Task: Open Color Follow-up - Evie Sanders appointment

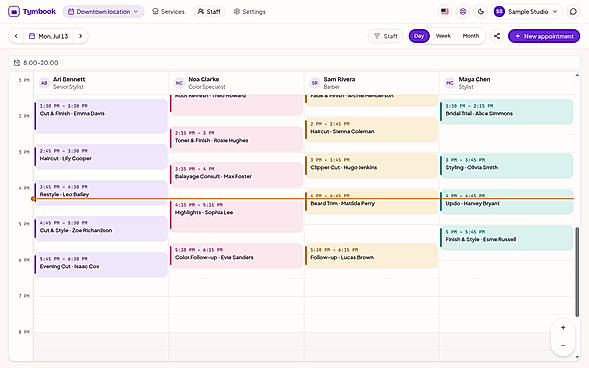Action: pyautogui.click(x=236, y=256)
